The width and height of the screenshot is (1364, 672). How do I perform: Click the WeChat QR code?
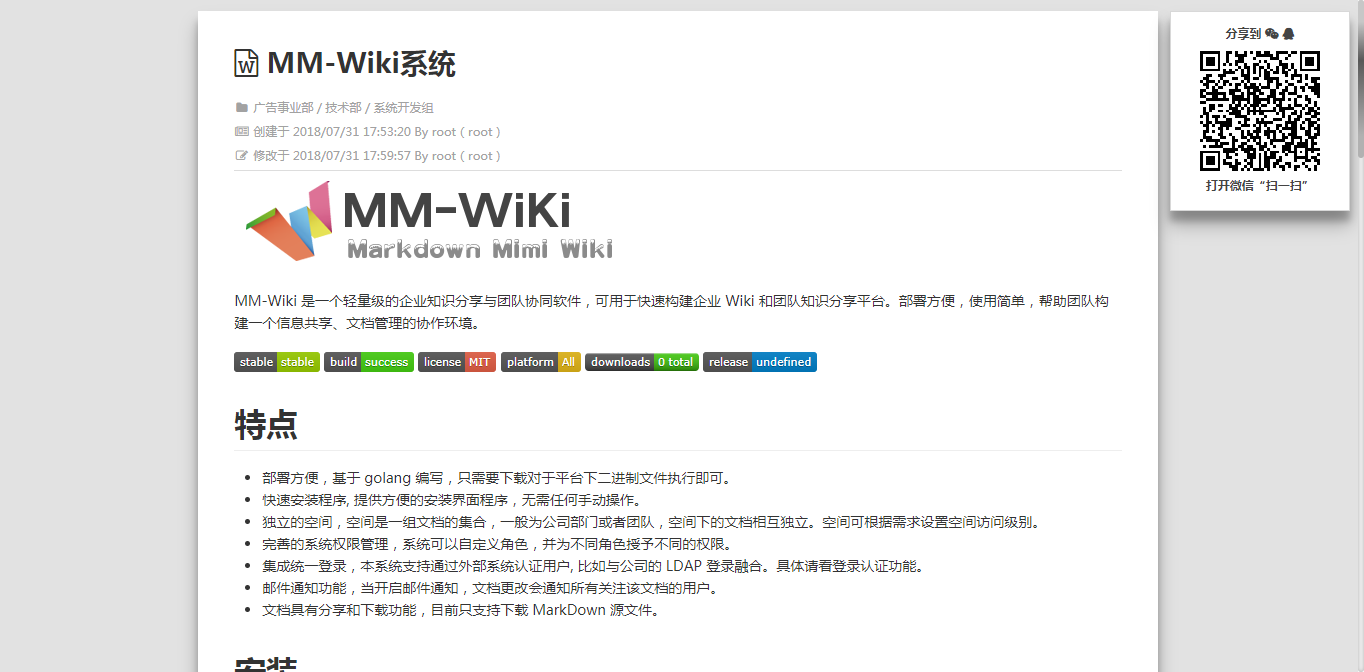[x=1260, y=110]
